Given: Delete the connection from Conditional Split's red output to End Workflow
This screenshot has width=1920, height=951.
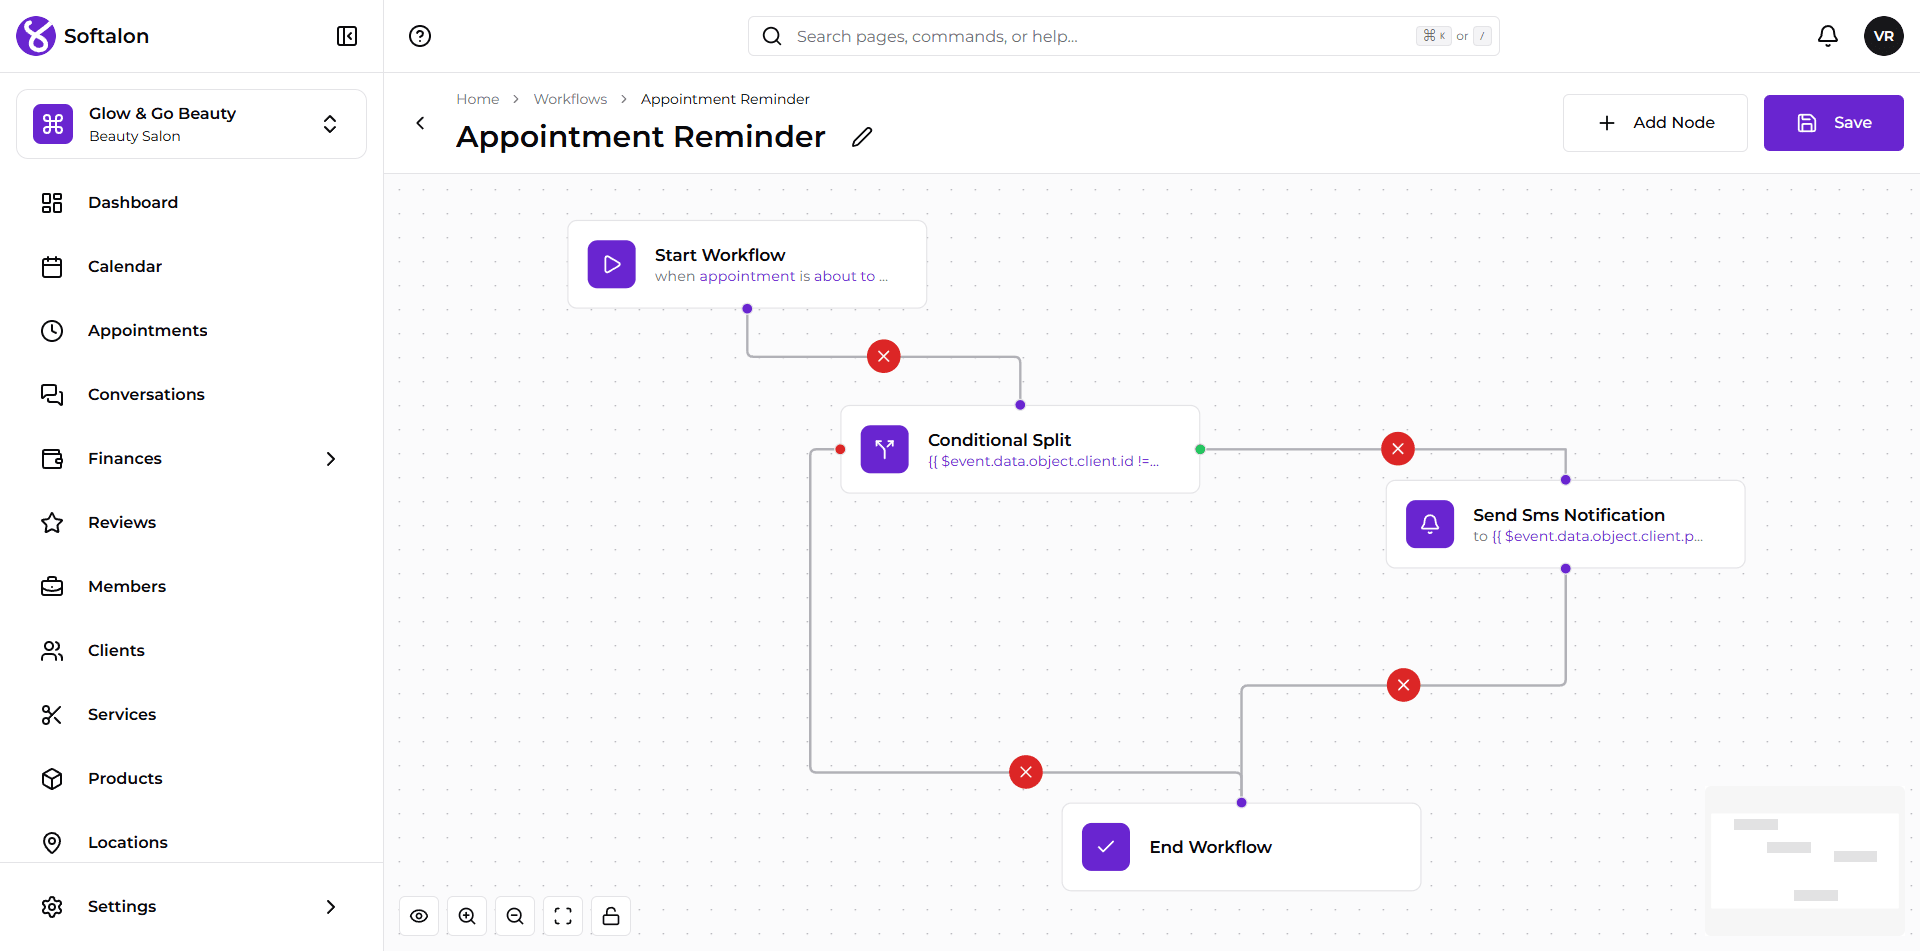Looking at the screenshot, I should pos(1026,772).
